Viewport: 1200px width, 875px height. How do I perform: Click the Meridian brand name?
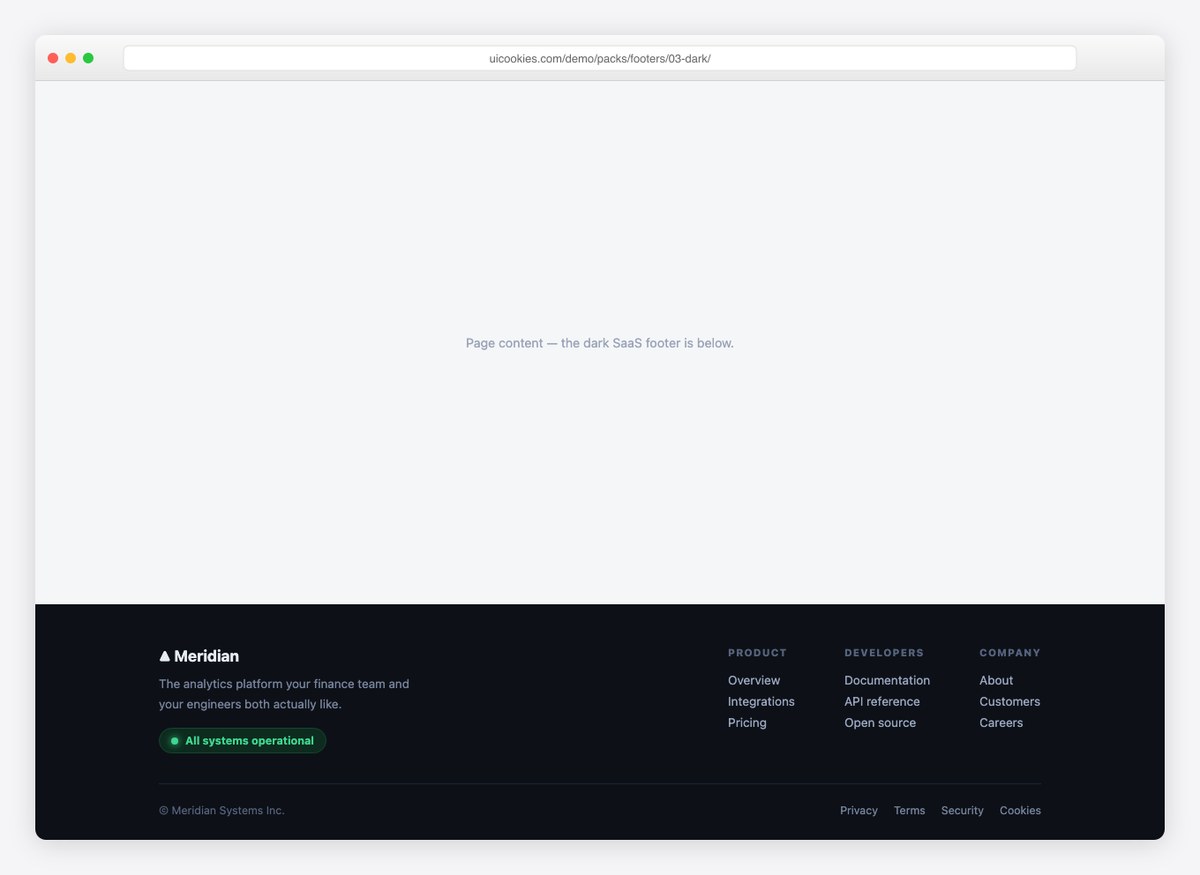point(206,656)
